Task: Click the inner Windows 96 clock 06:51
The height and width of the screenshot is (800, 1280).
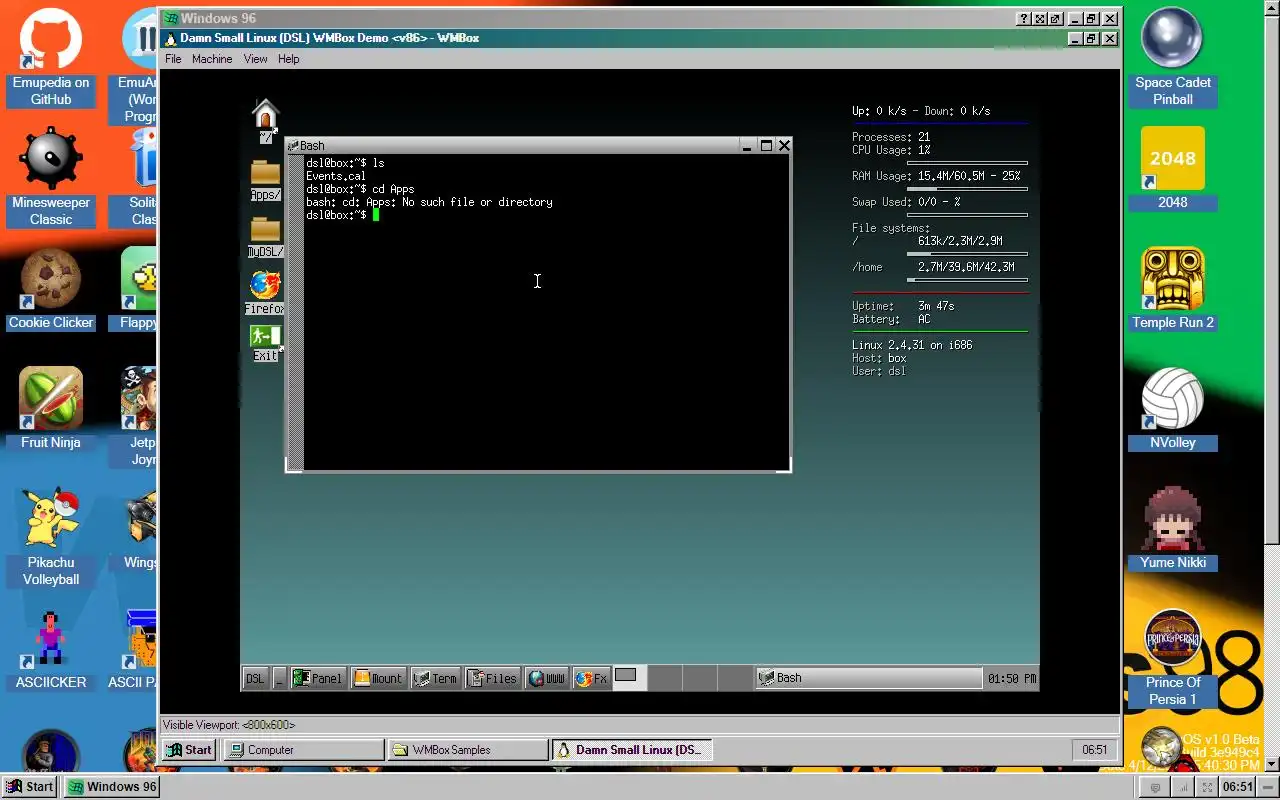Action: (x=1095, y=750)
